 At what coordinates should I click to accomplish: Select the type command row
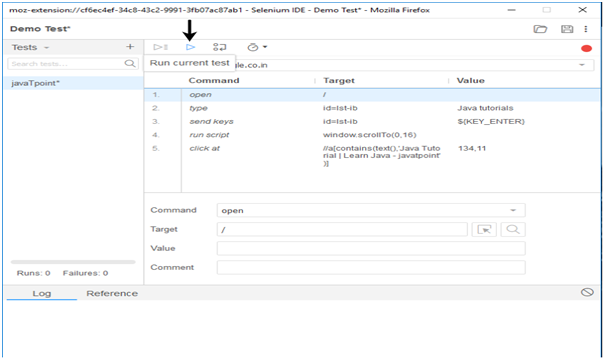point(372,108)
